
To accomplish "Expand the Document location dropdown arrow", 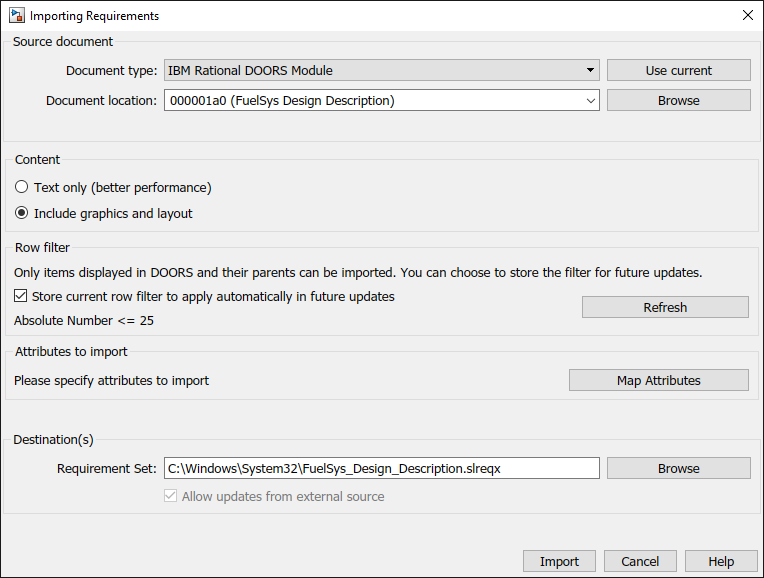I will tap(590, 100).
